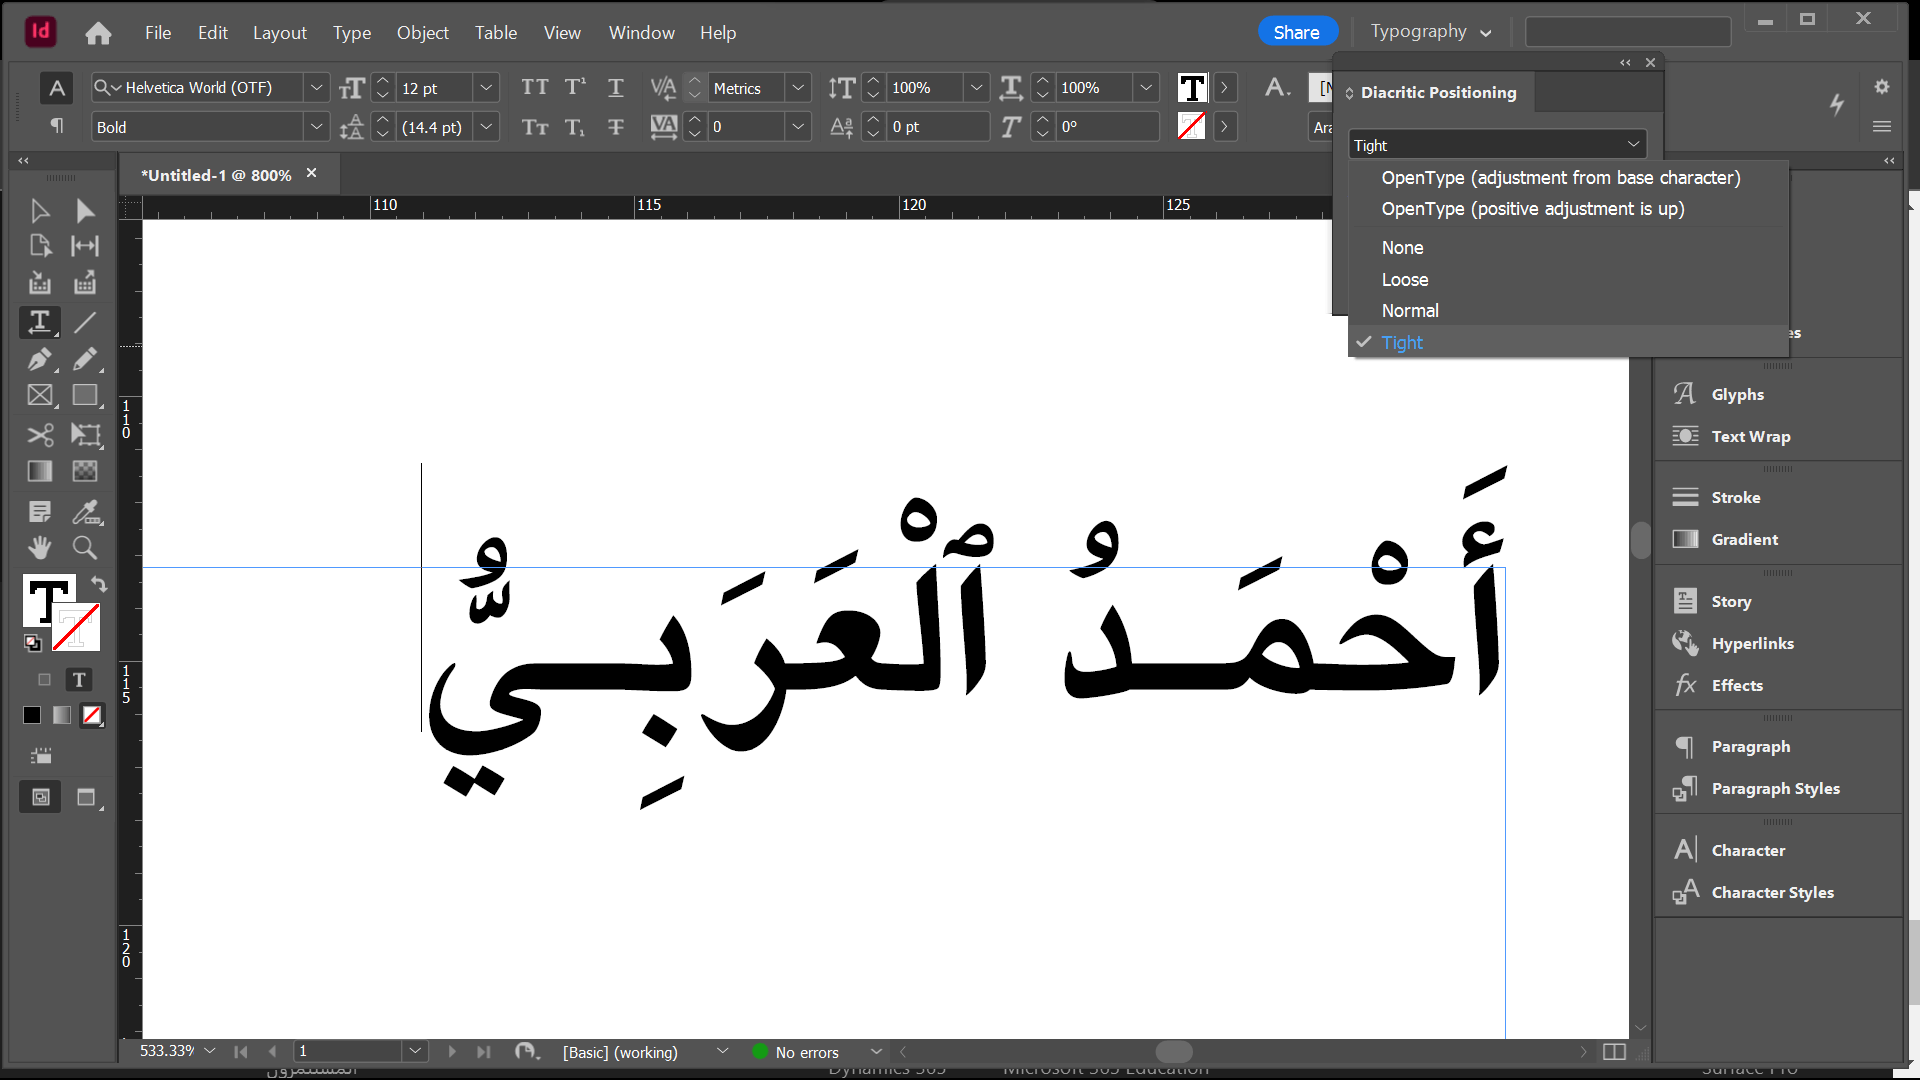
Task: Open the Typography workspace switcher
Action: click(1430, 32)
